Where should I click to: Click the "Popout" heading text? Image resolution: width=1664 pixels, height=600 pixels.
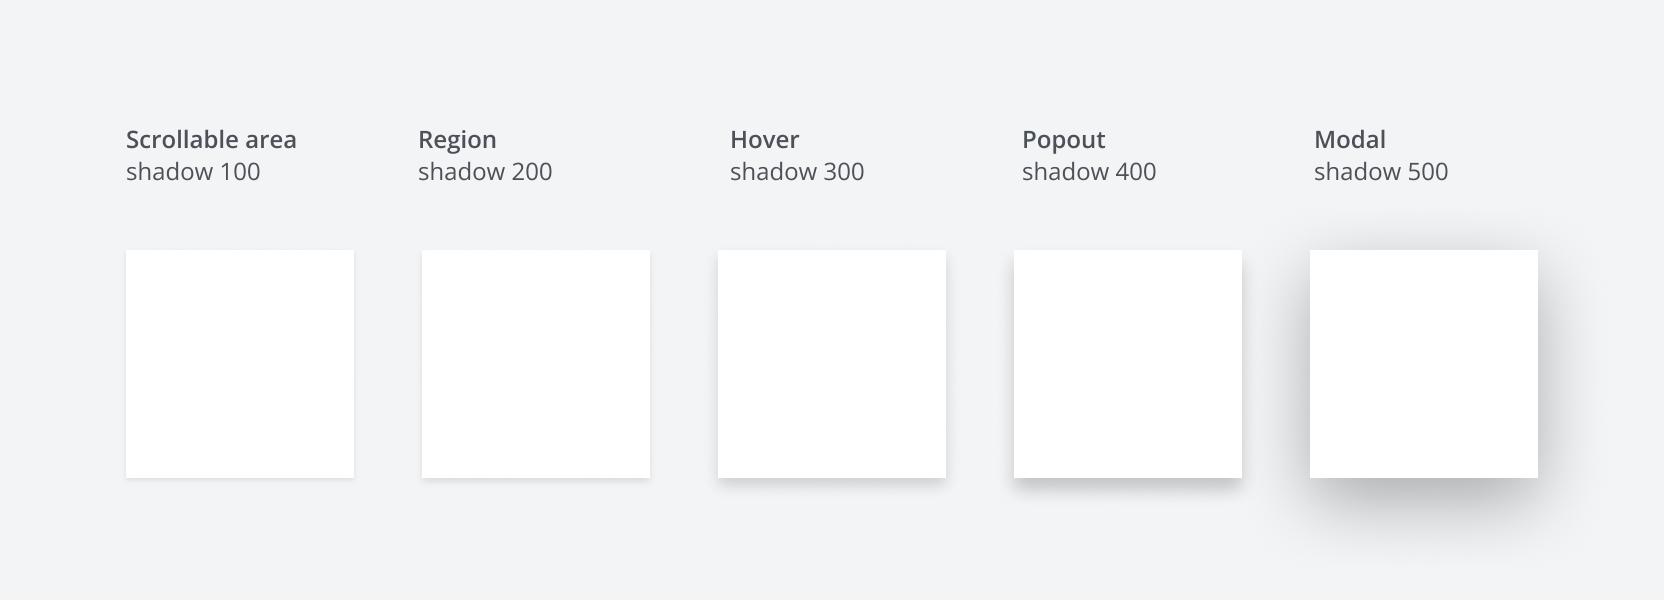pyautogui.click(x=1063, y=140)
